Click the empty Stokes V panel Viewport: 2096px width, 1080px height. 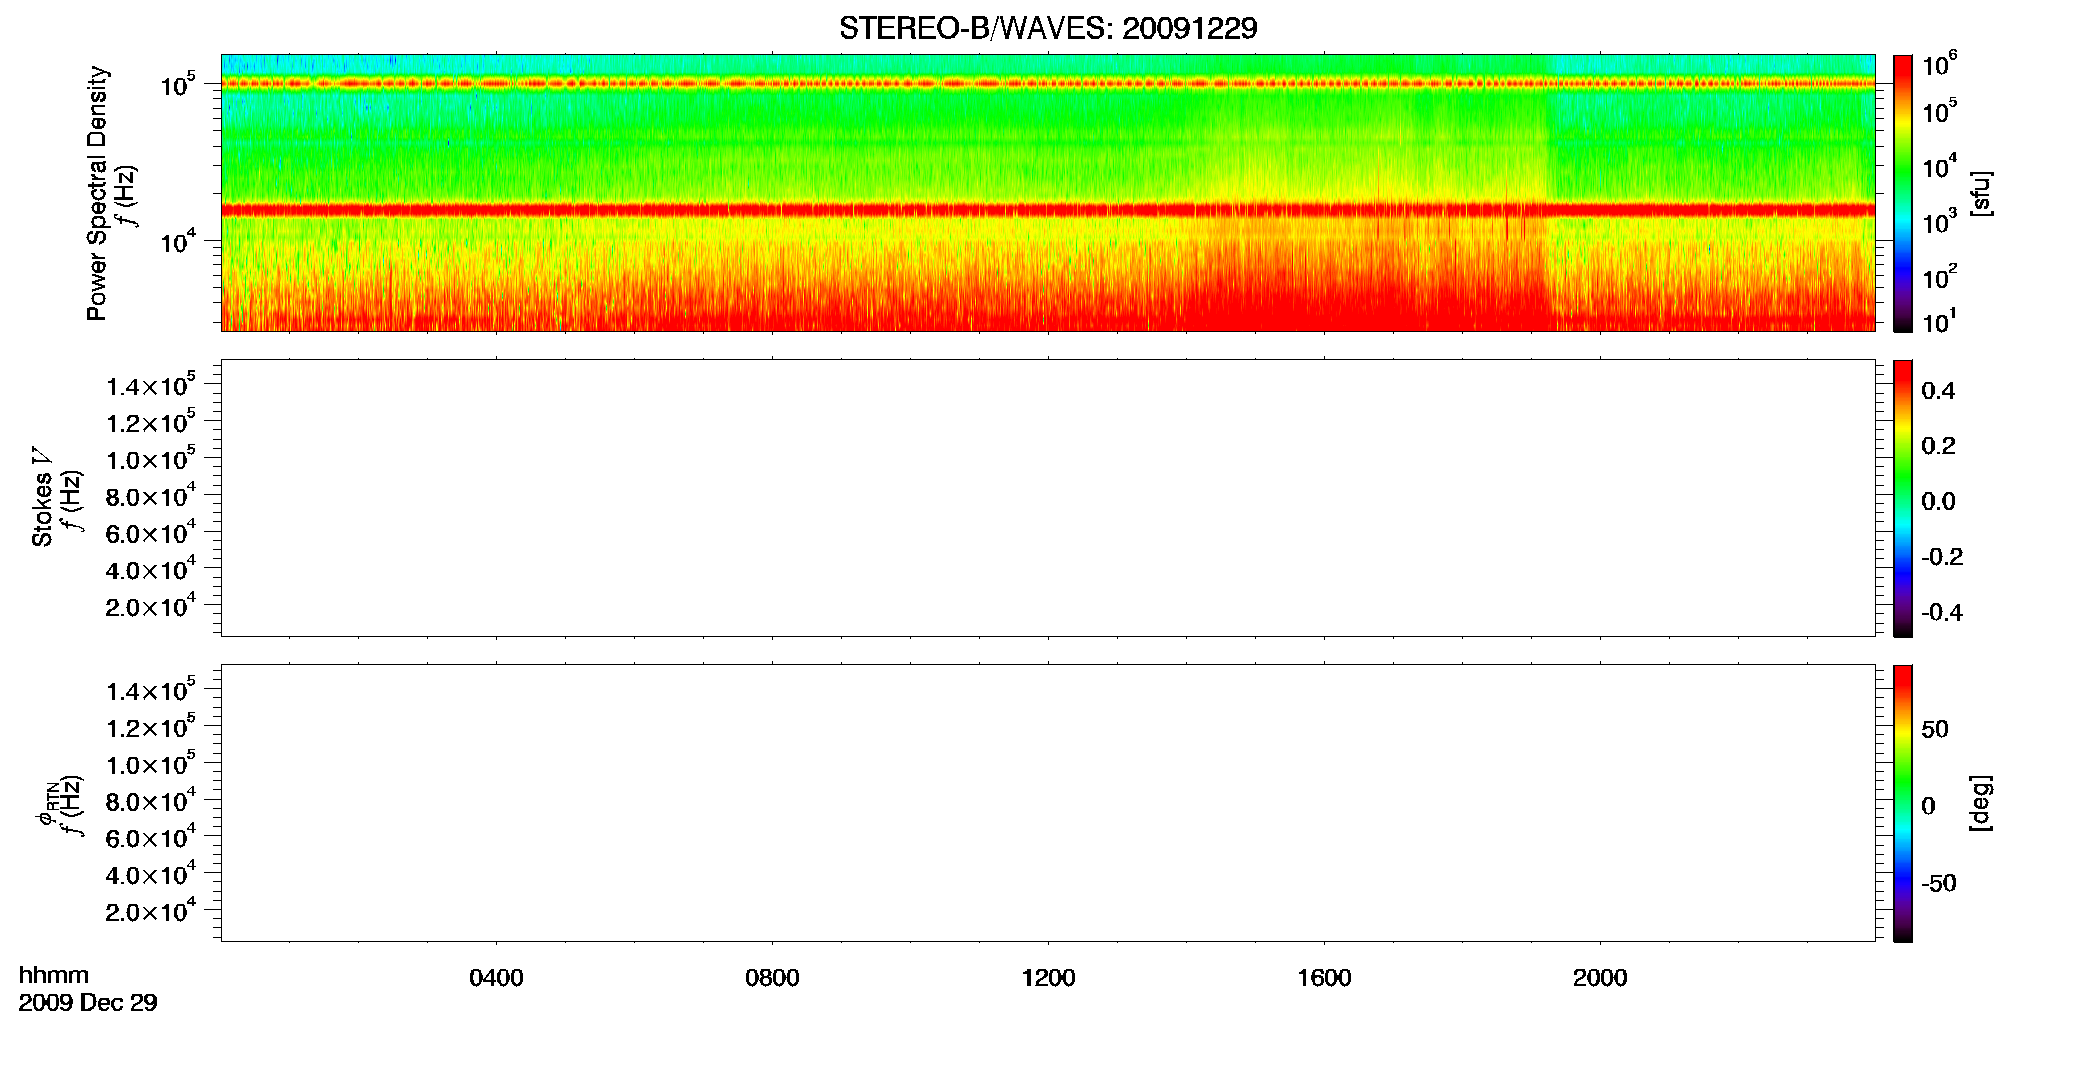(1048, 498)
